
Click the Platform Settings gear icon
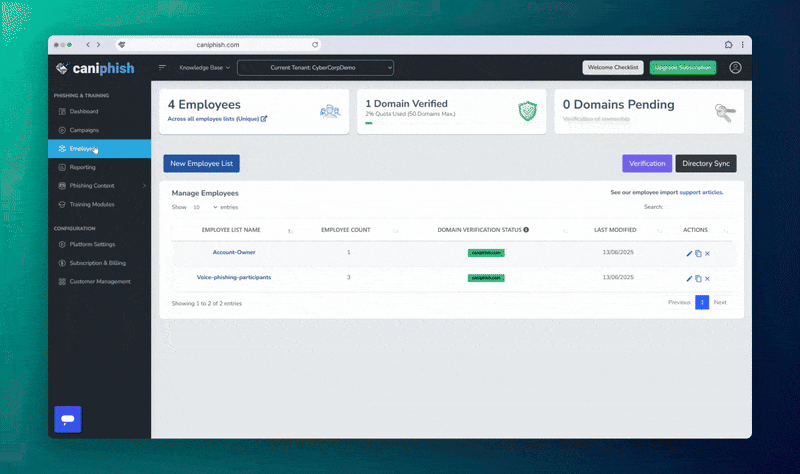pos(62,244)
